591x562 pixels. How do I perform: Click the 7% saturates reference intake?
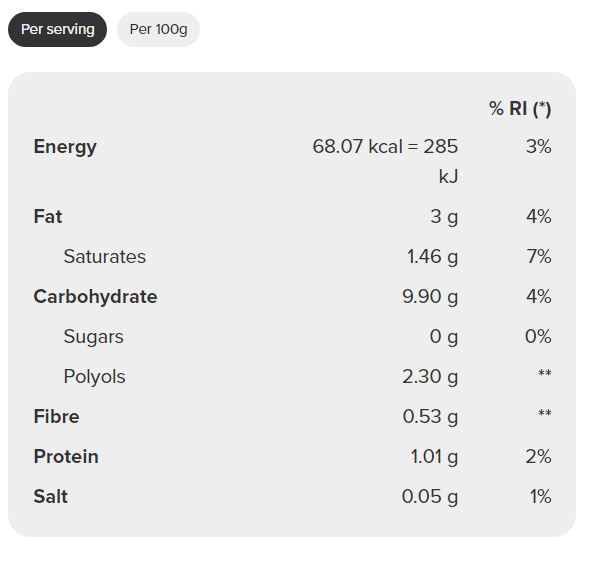[539, 257]
